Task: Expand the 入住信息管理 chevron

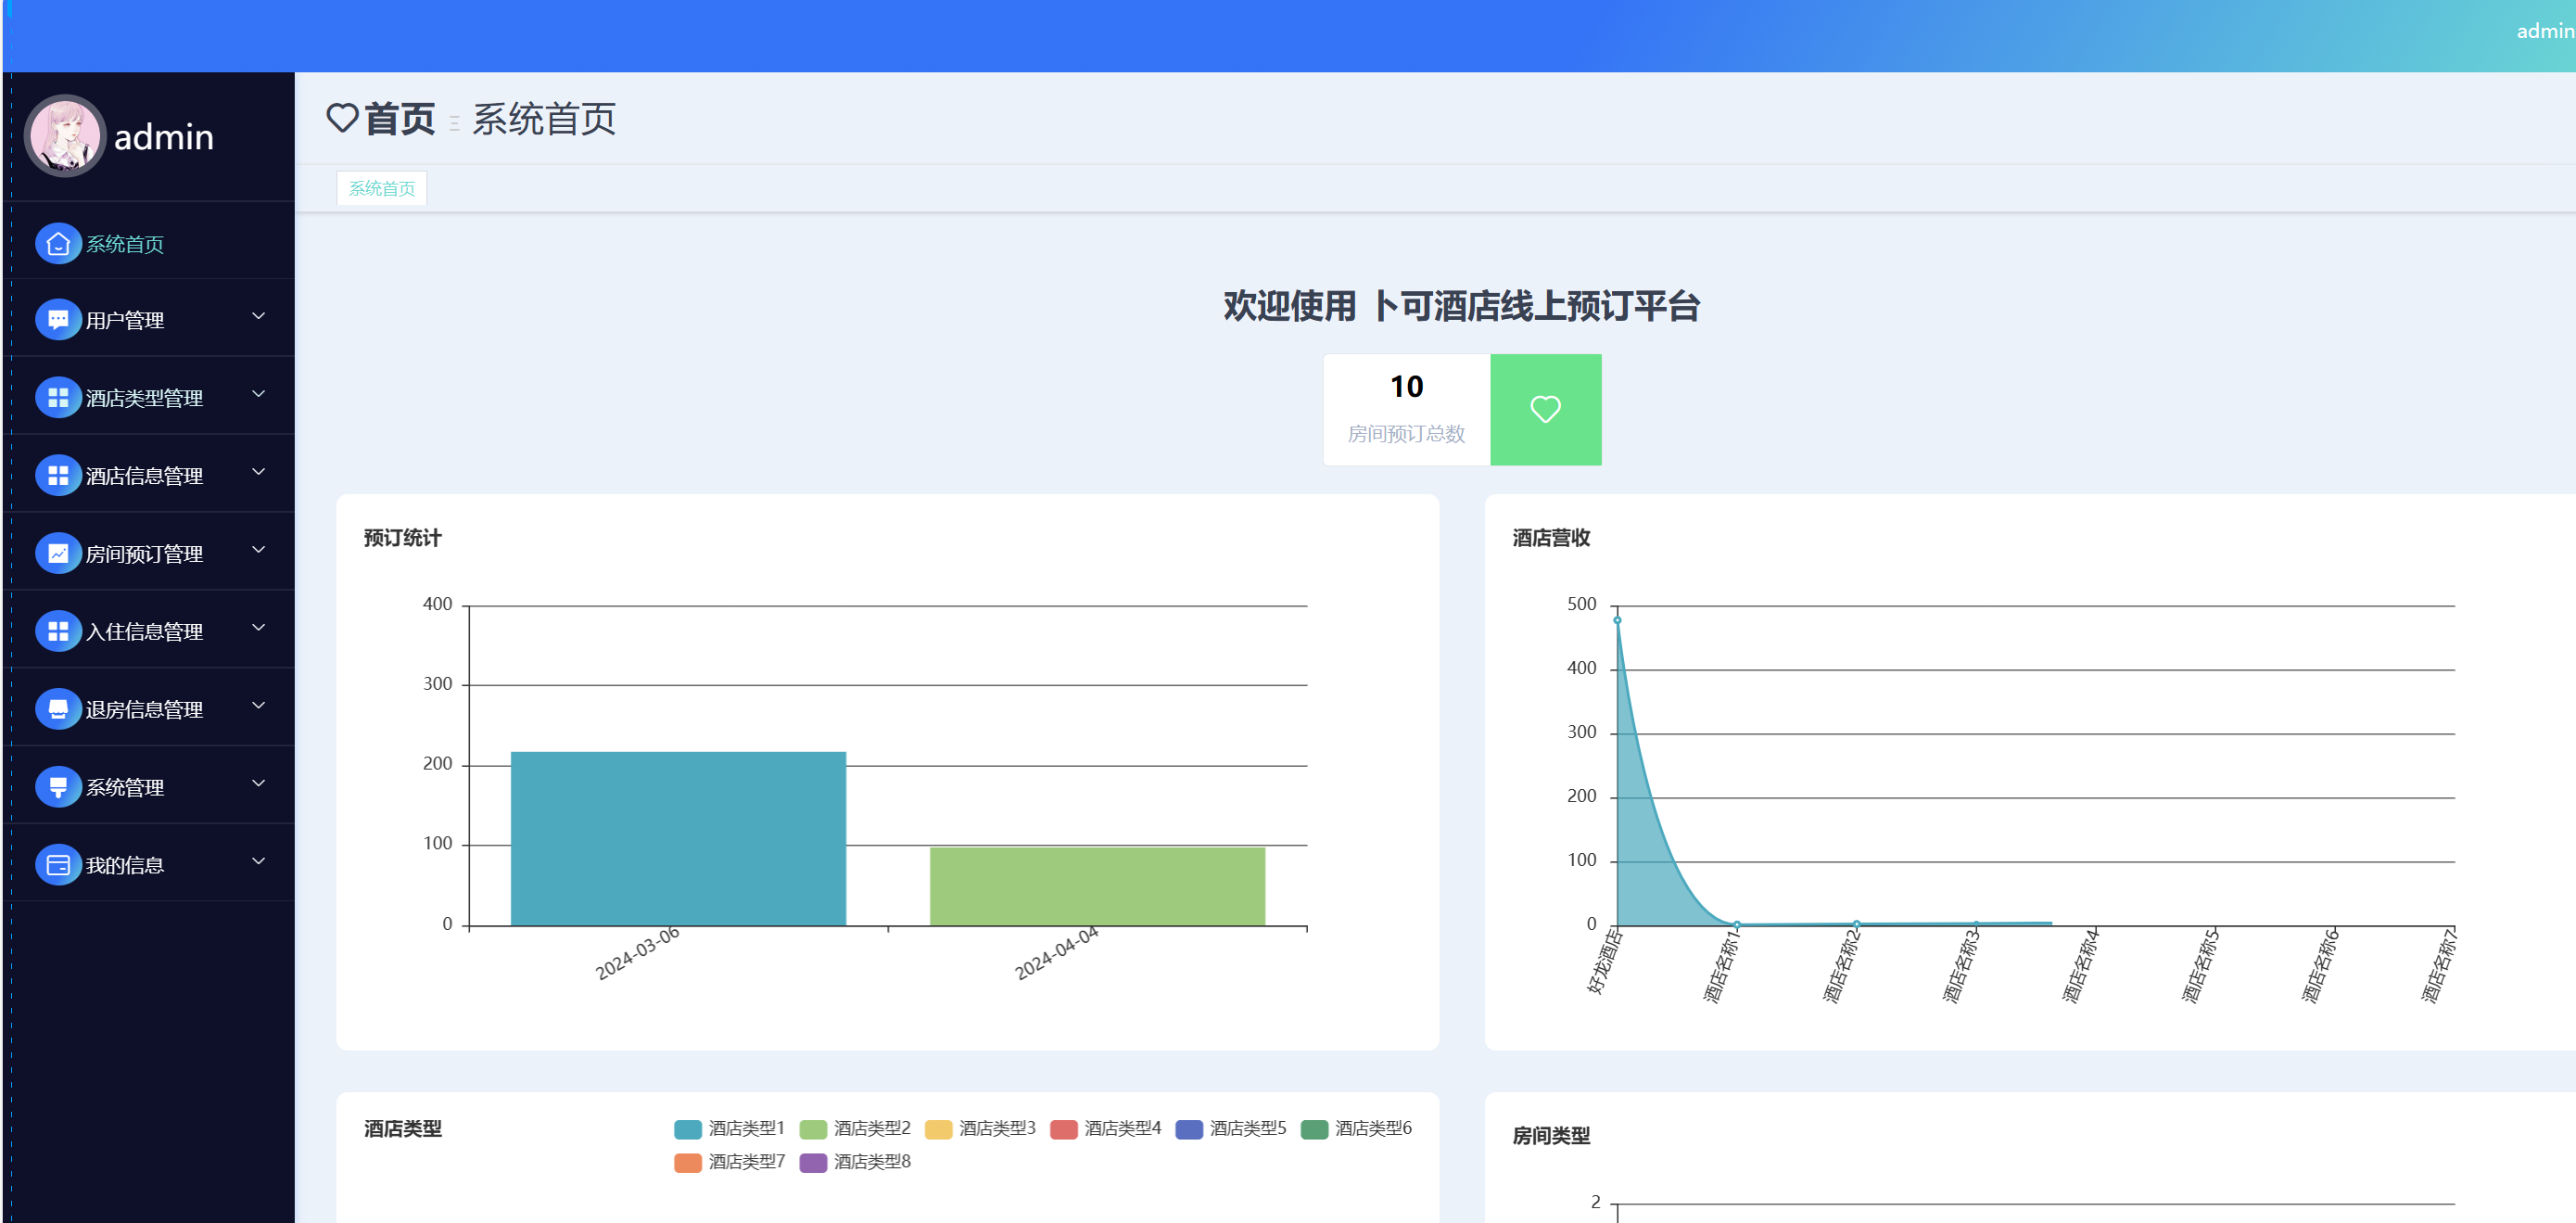Action: coord(258,628)
